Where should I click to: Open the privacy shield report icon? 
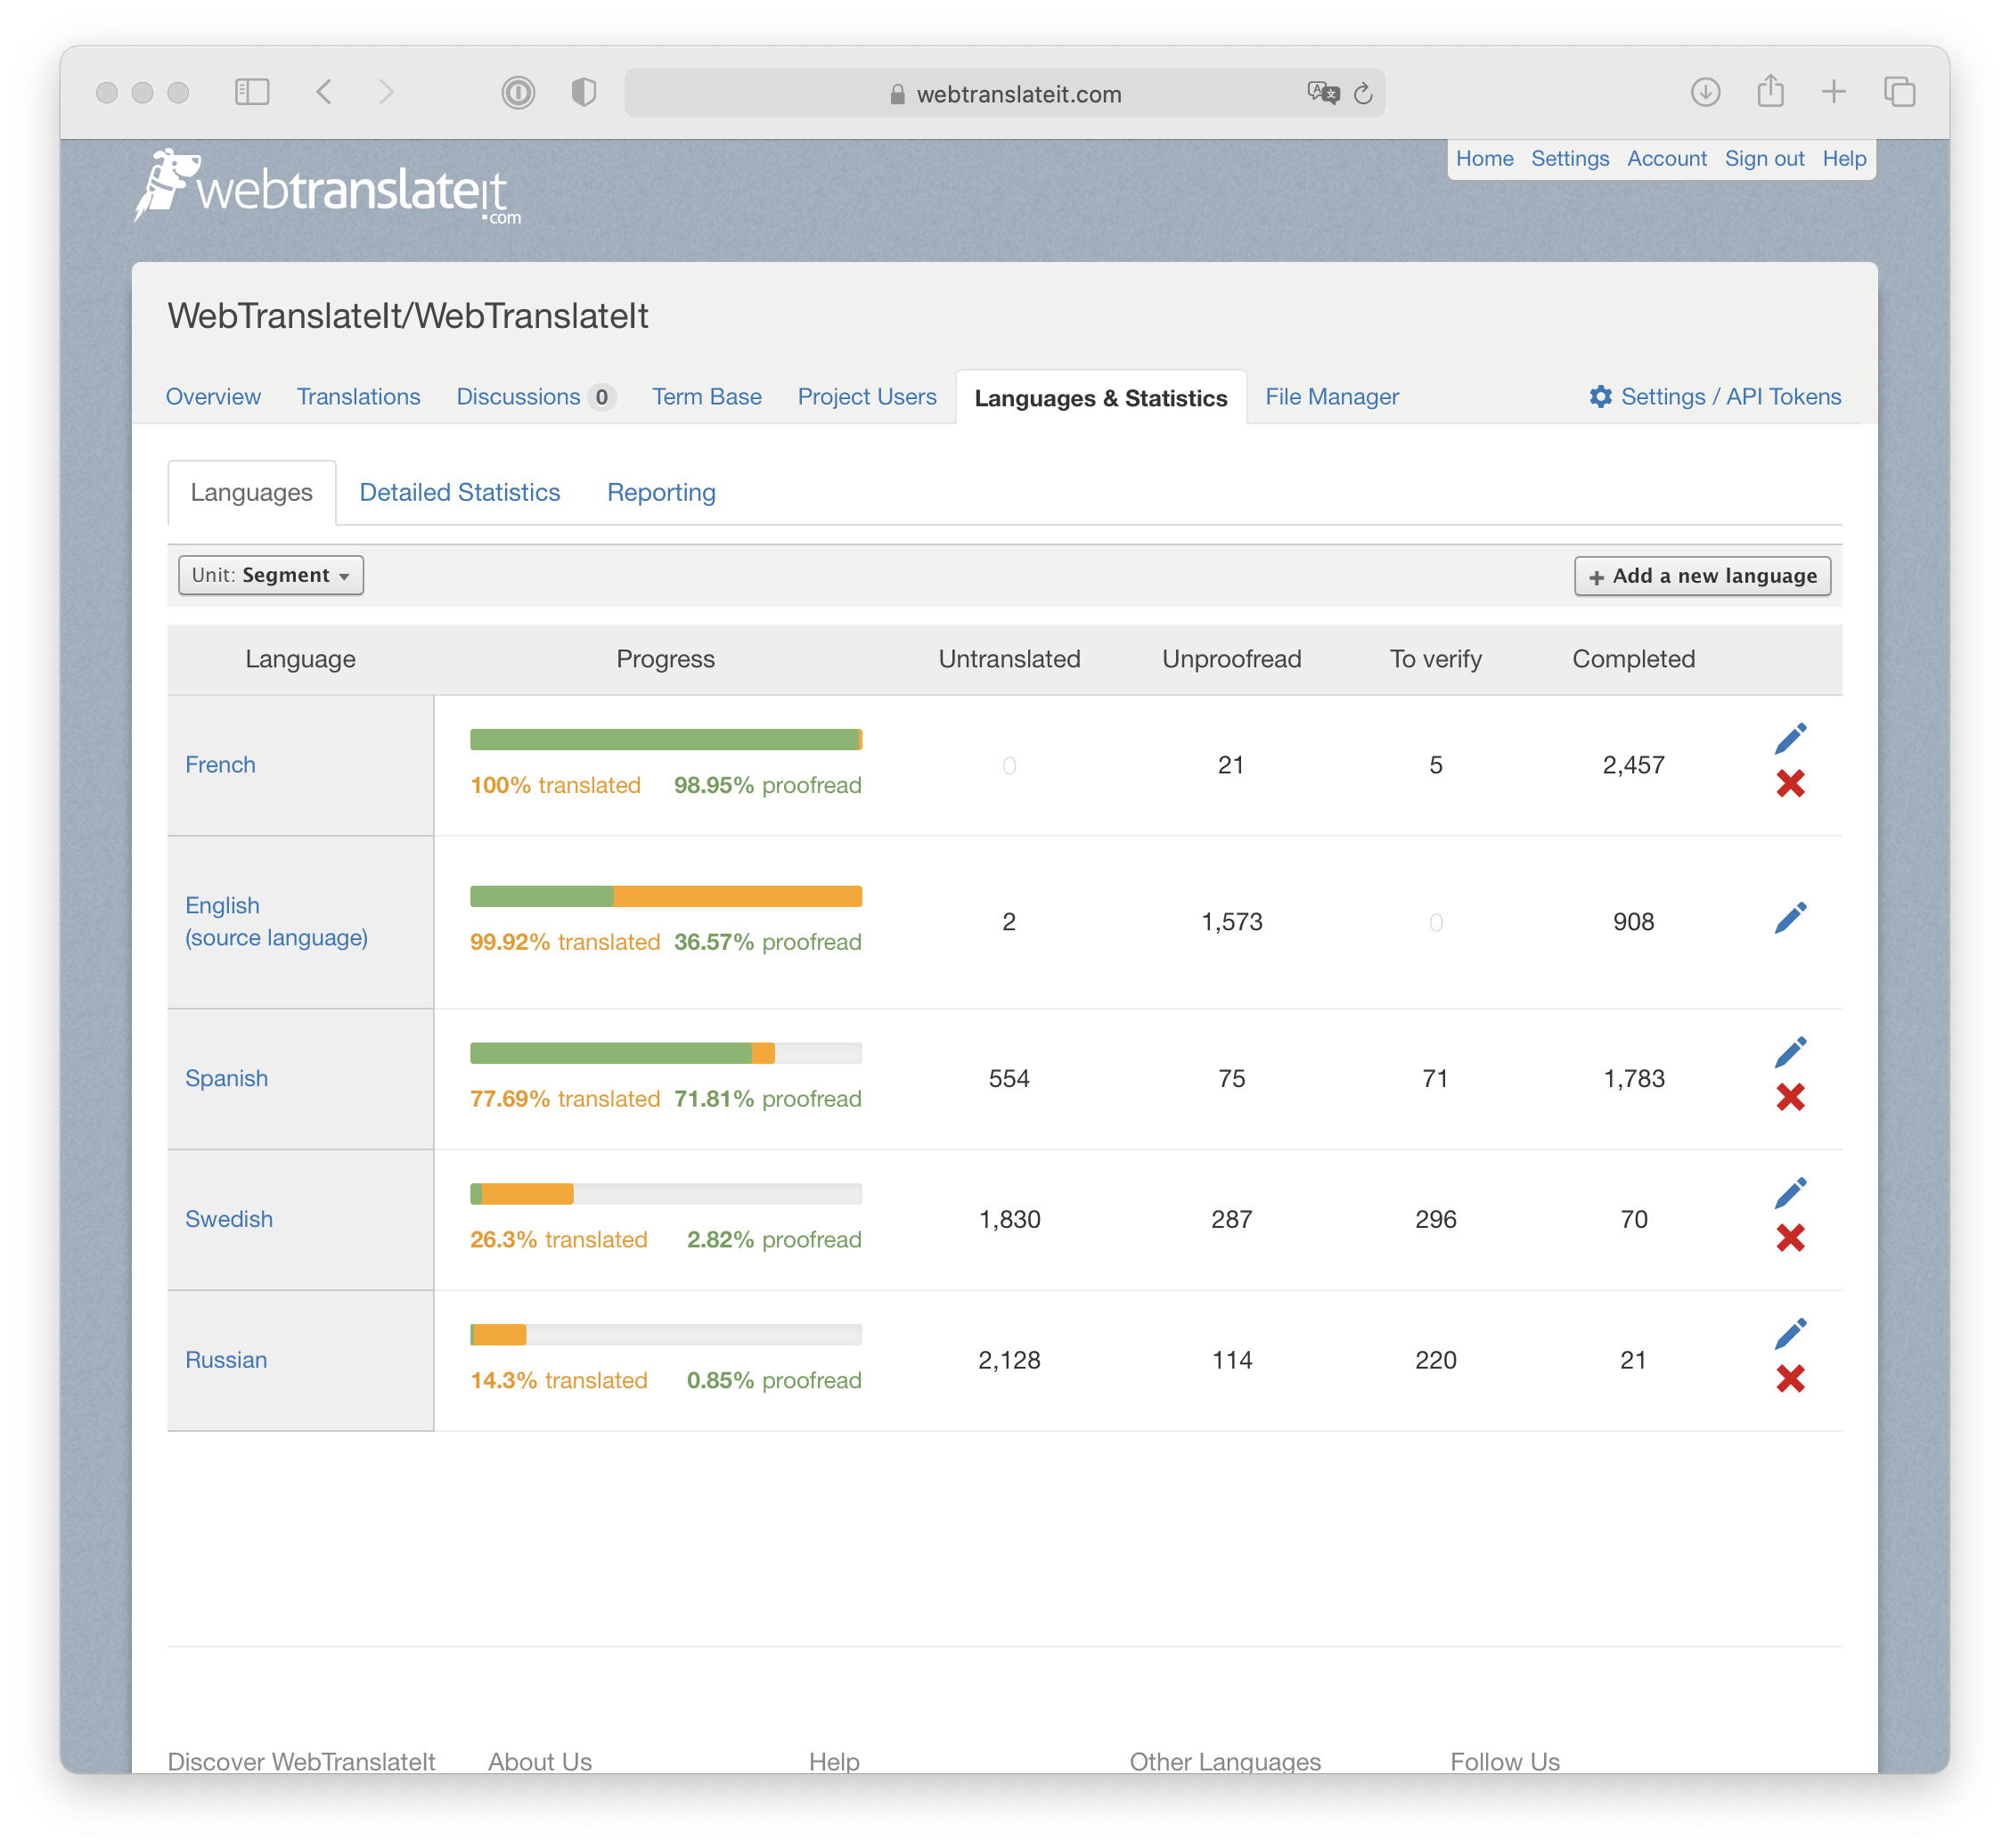tap(584, 93)
